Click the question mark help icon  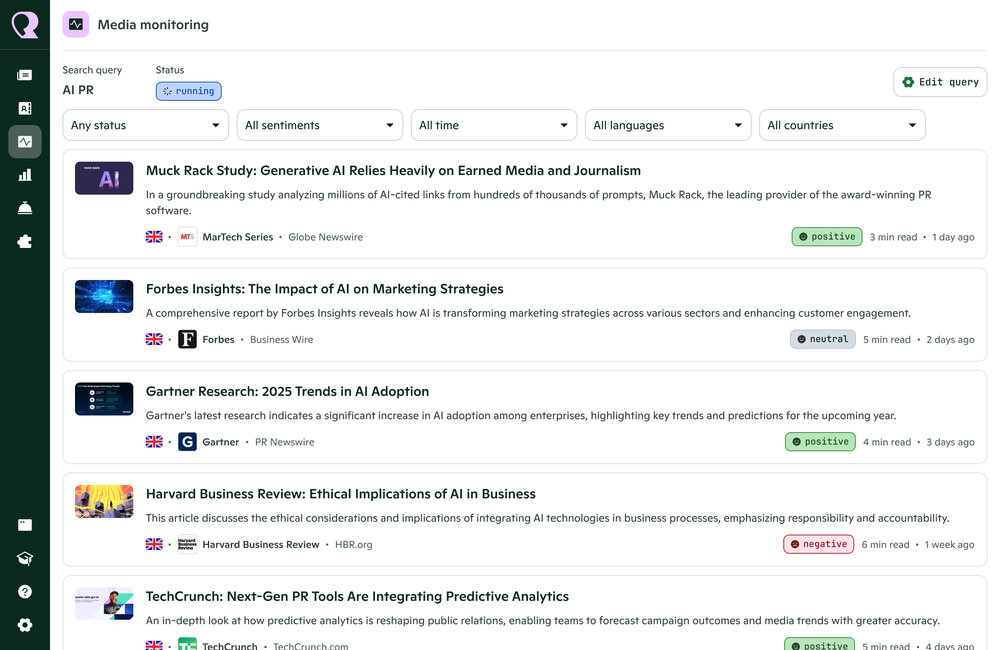tap(25, 592)
